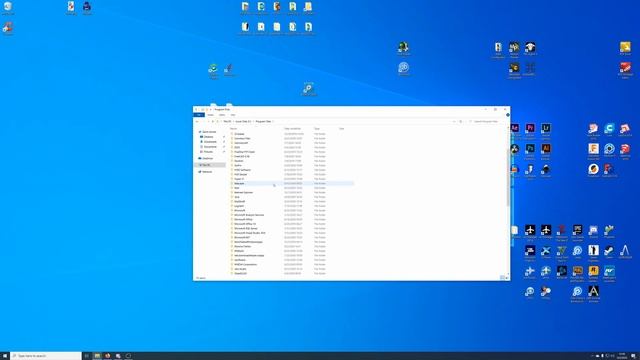Click the taskbar search box
The width and height of the screenshot is (640, 360).
tap(46, 356)
